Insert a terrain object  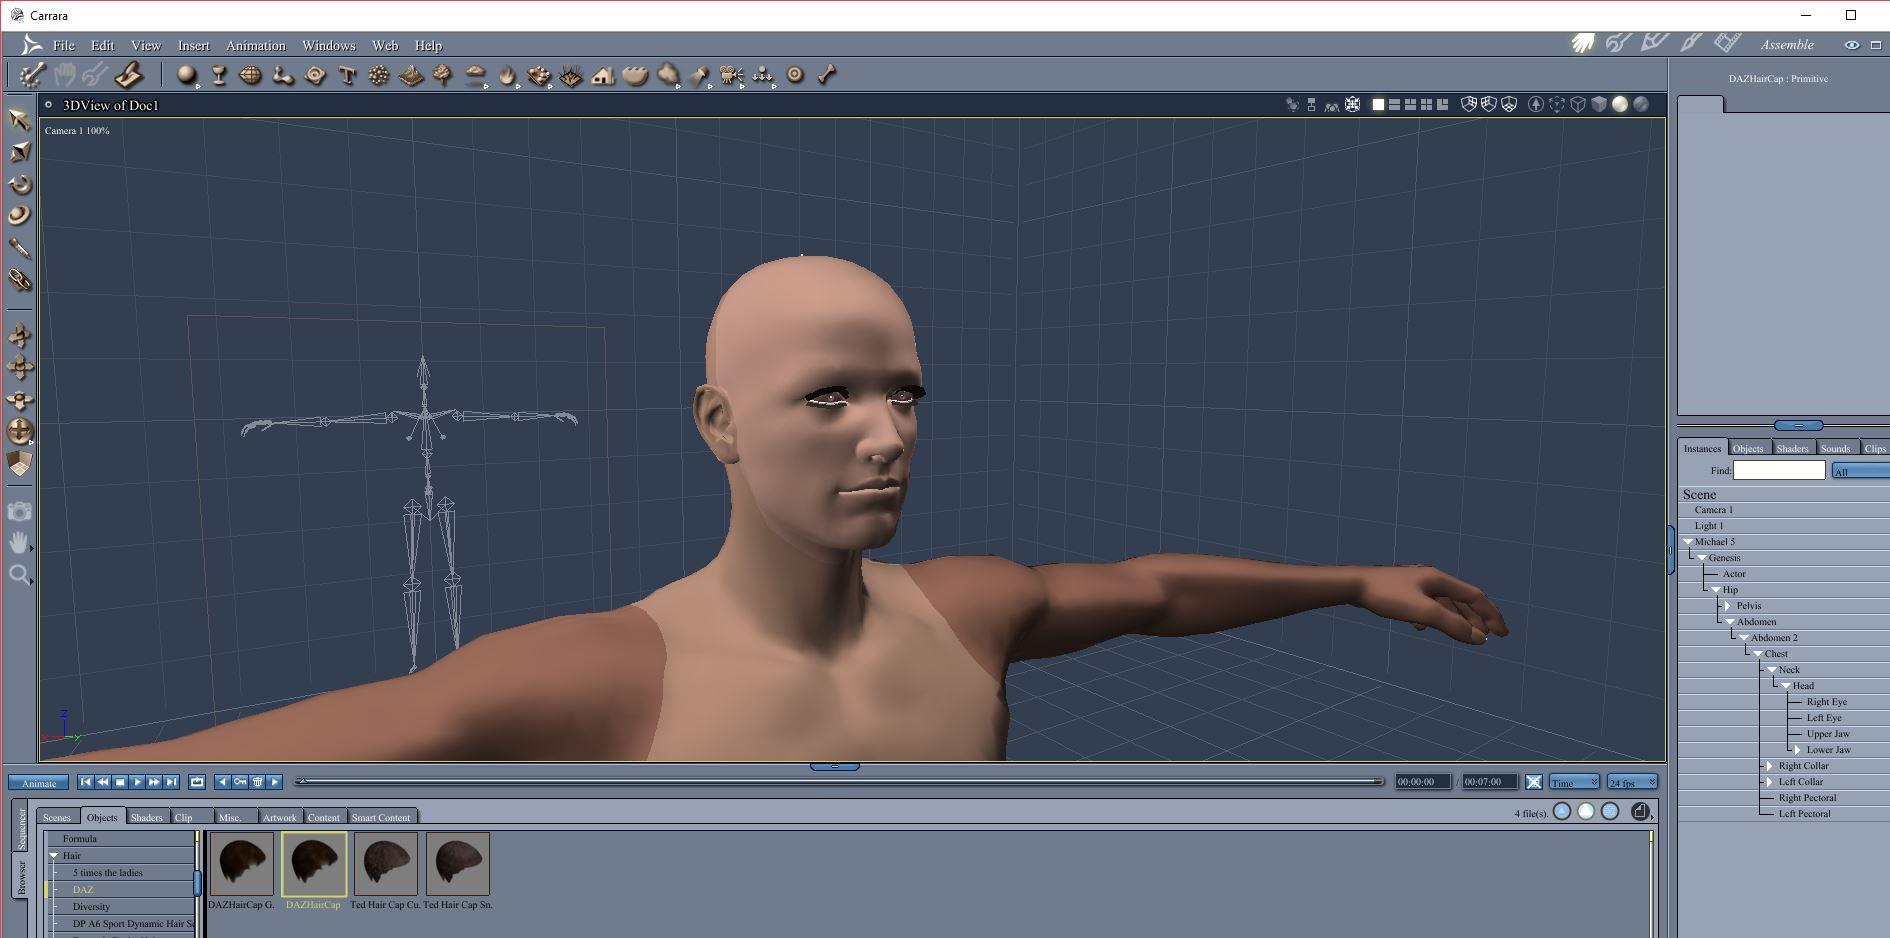411,75
